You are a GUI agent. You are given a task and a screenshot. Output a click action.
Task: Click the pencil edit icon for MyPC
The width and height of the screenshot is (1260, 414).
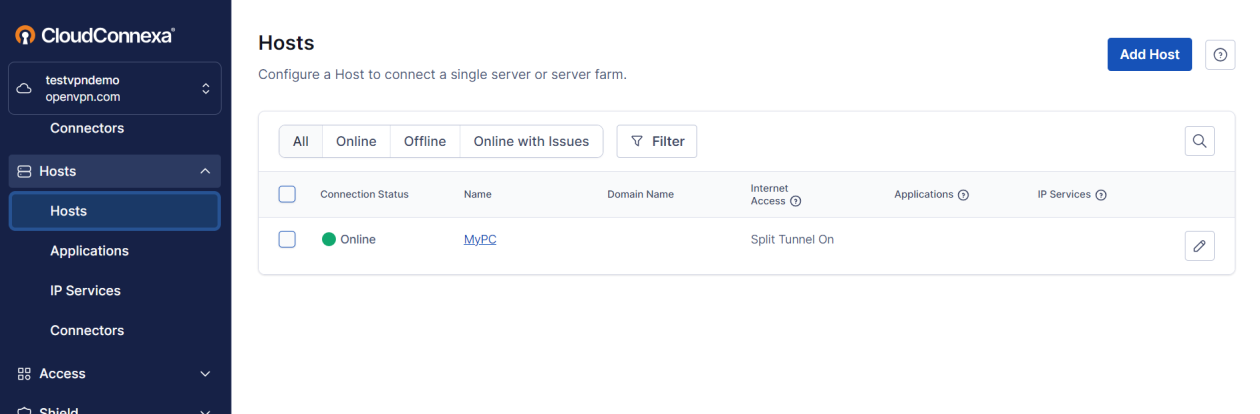coord(1199,246)
